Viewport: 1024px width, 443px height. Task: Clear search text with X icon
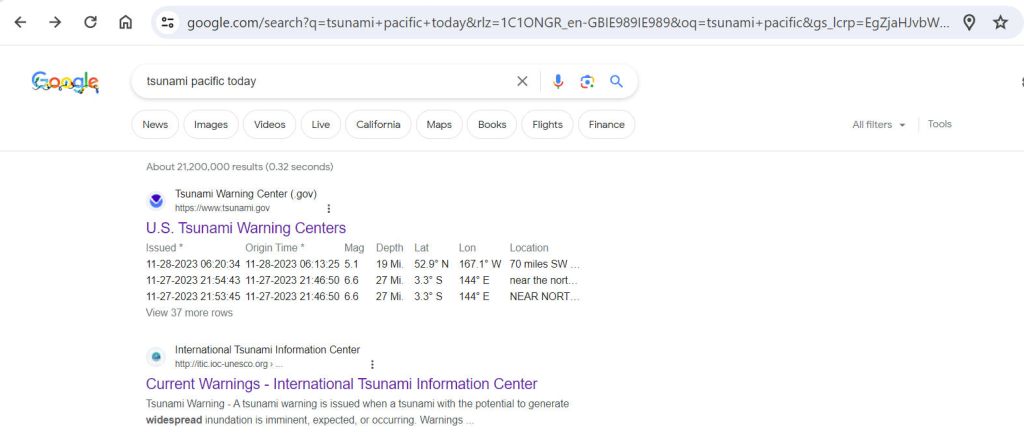(x=522, y=81)
